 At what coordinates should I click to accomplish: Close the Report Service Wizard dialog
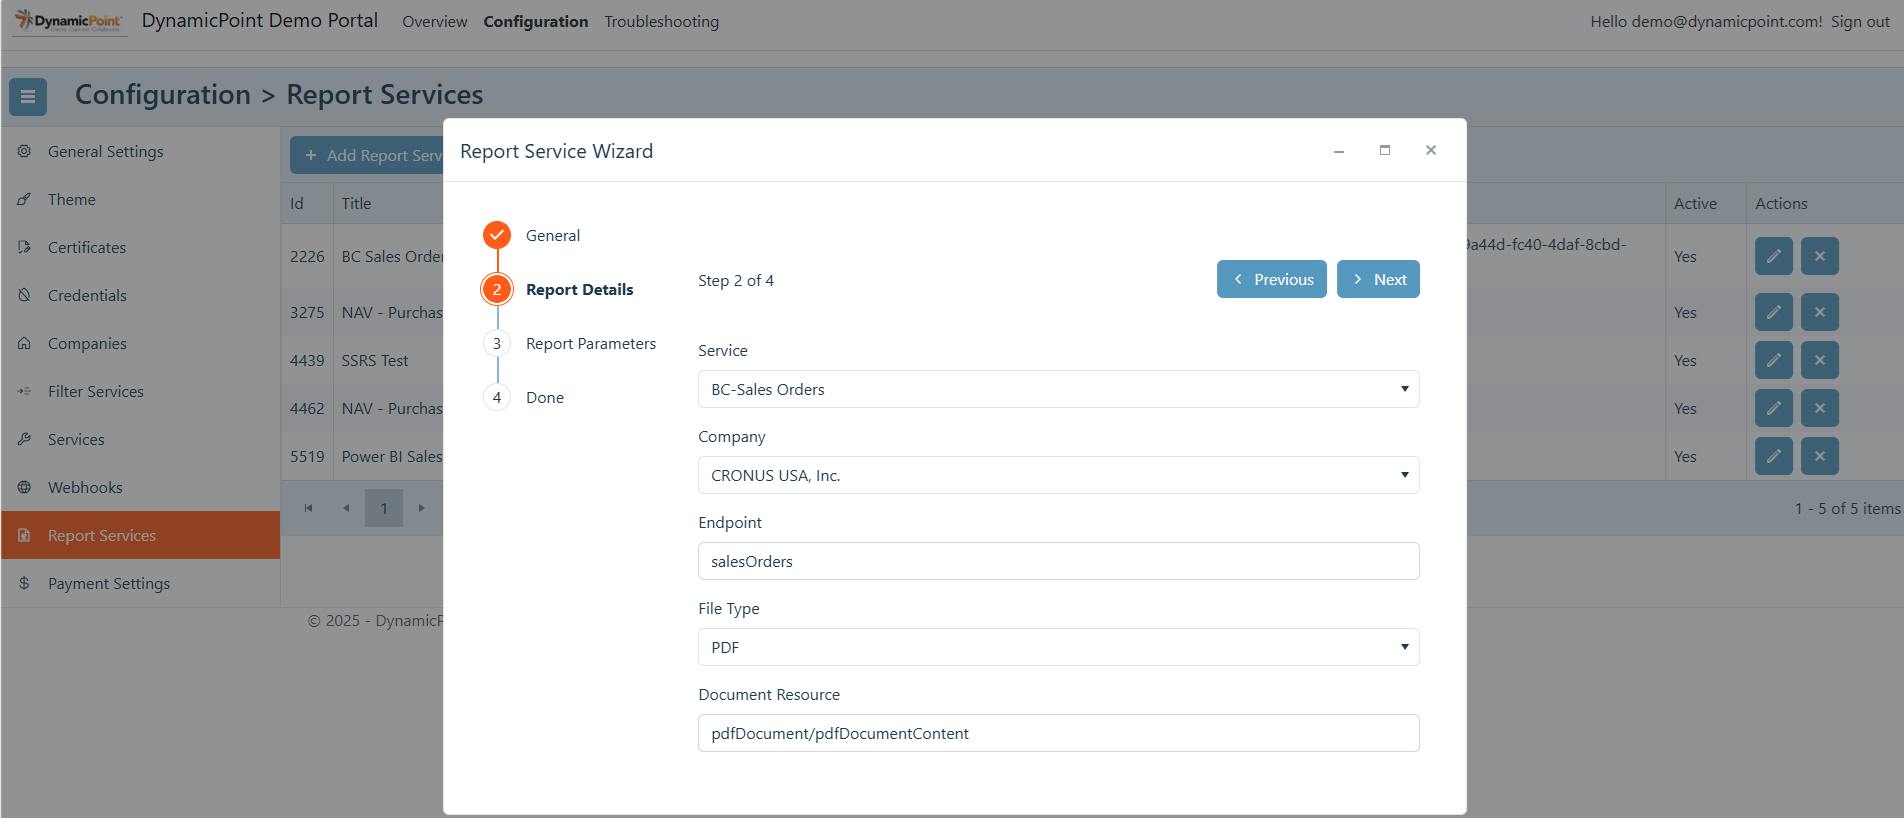(x=1431, y=150)
